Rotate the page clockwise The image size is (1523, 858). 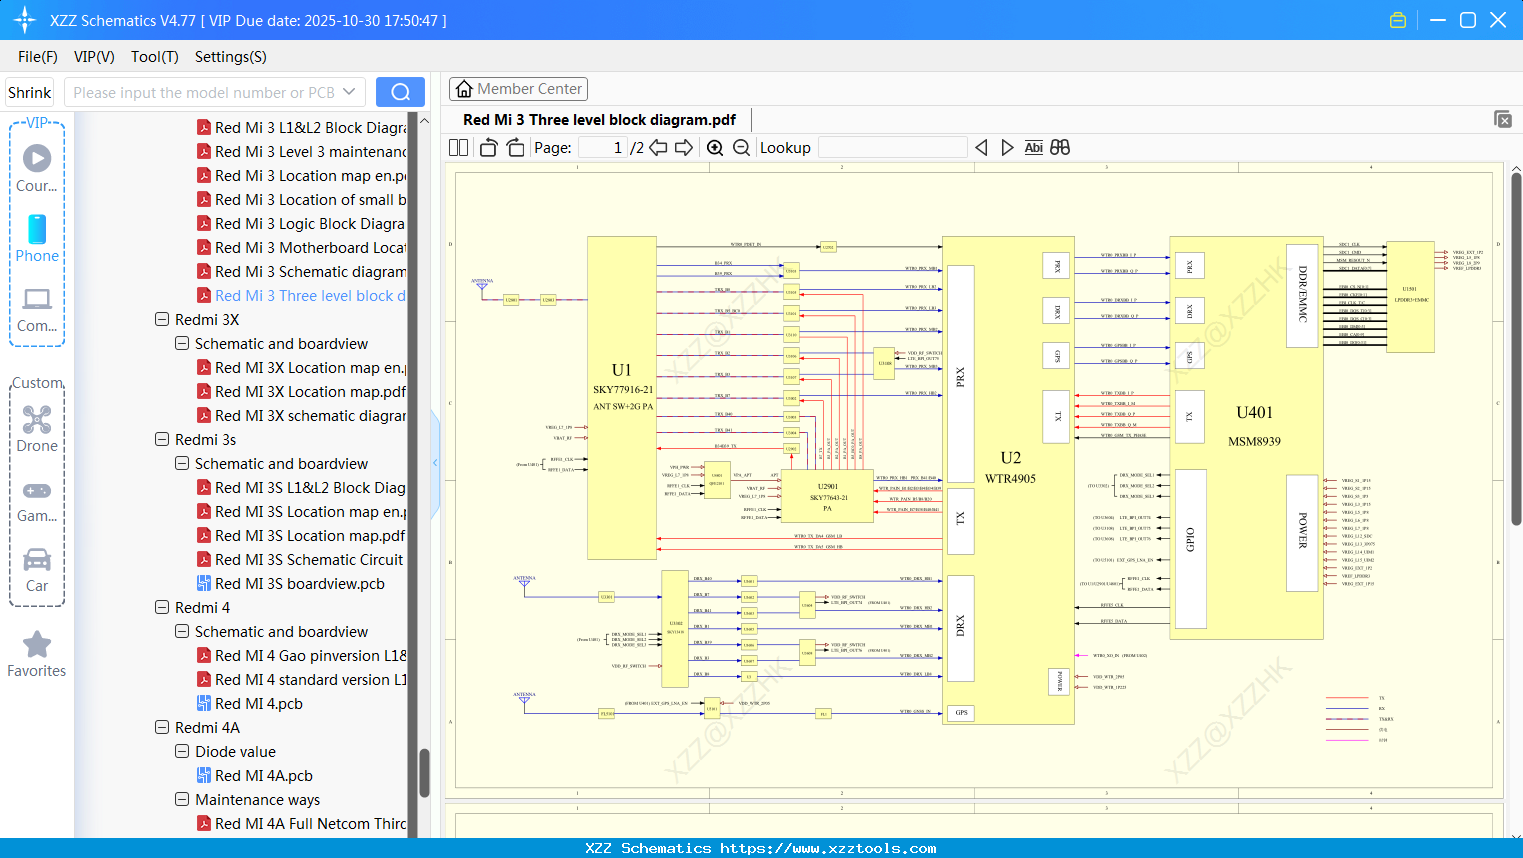515,147
